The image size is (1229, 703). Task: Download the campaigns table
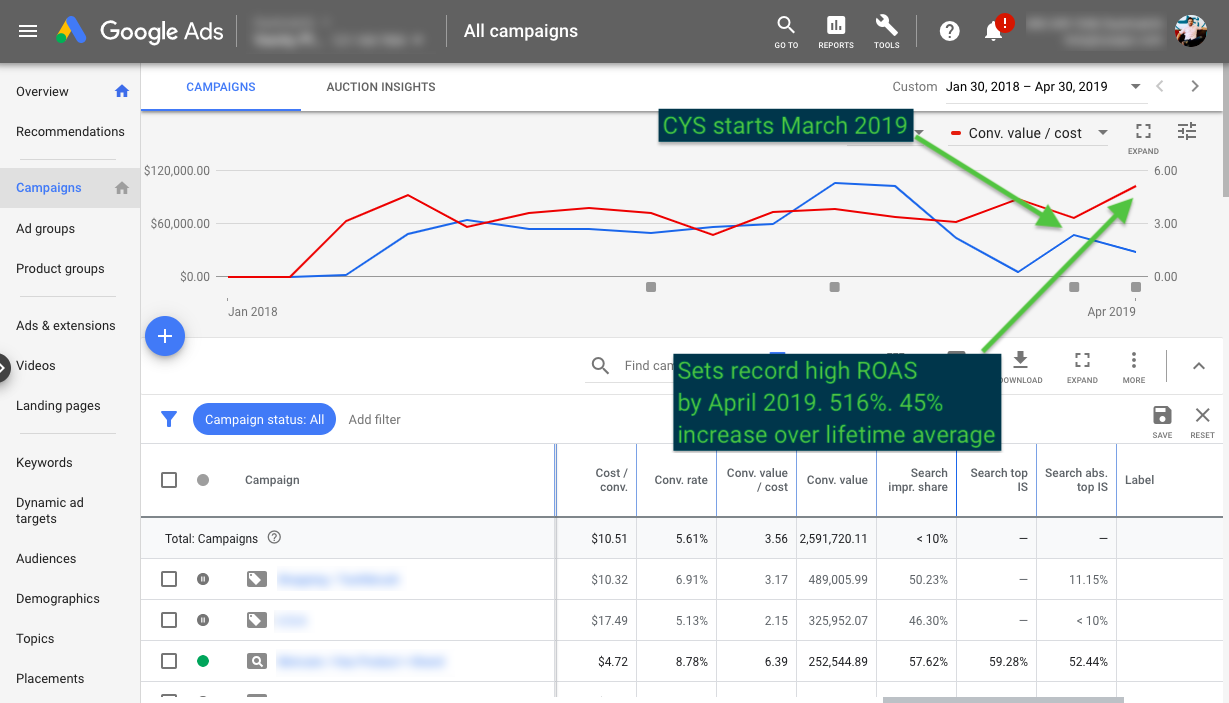tap(1020, 366)
